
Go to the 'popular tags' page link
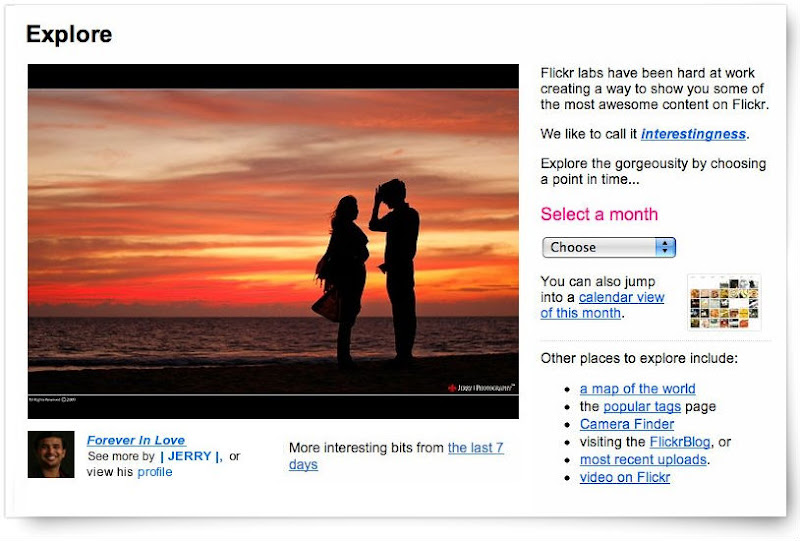click(642, 406)
